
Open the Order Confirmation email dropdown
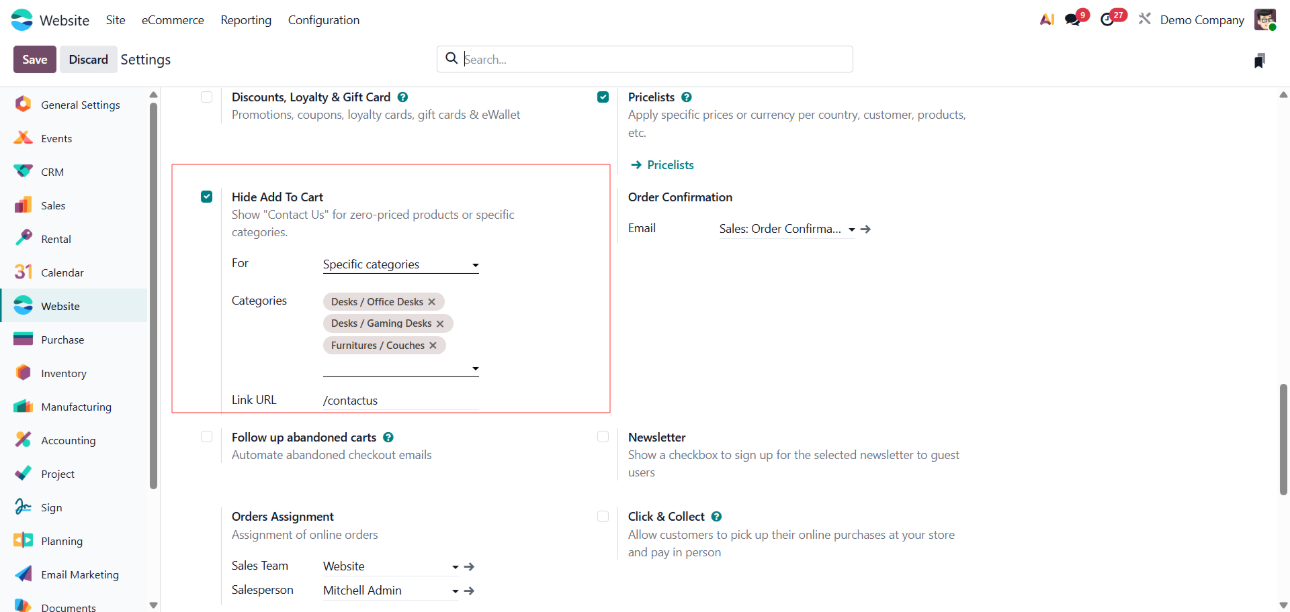click(x=851, y=230)
